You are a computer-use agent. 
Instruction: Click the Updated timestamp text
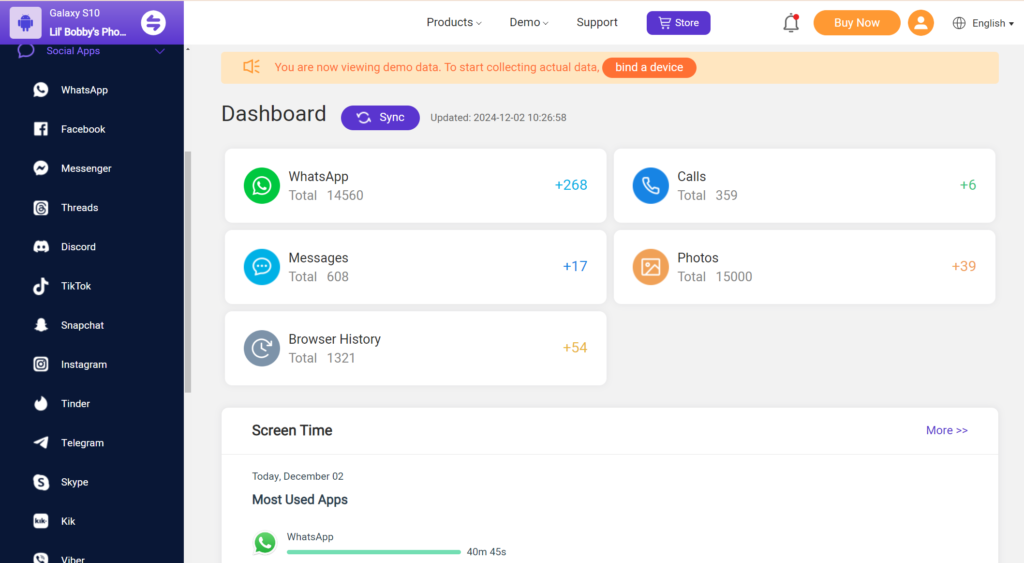(498, 118)
